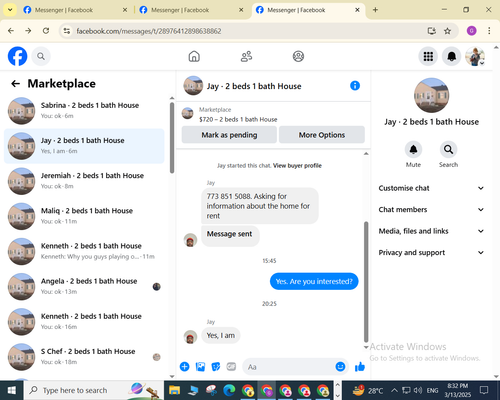Open the Chrome three-dot menu
The width and height of the screenshot is (500, 400).
coord(489,31)
